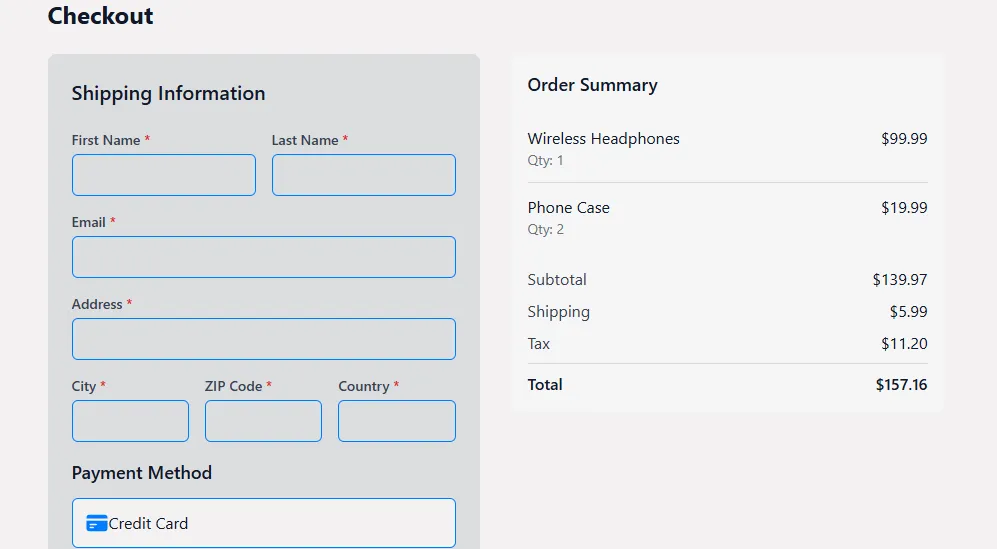997x549 pixels.
Task: Click the Address text field
Action: (263, 339)
